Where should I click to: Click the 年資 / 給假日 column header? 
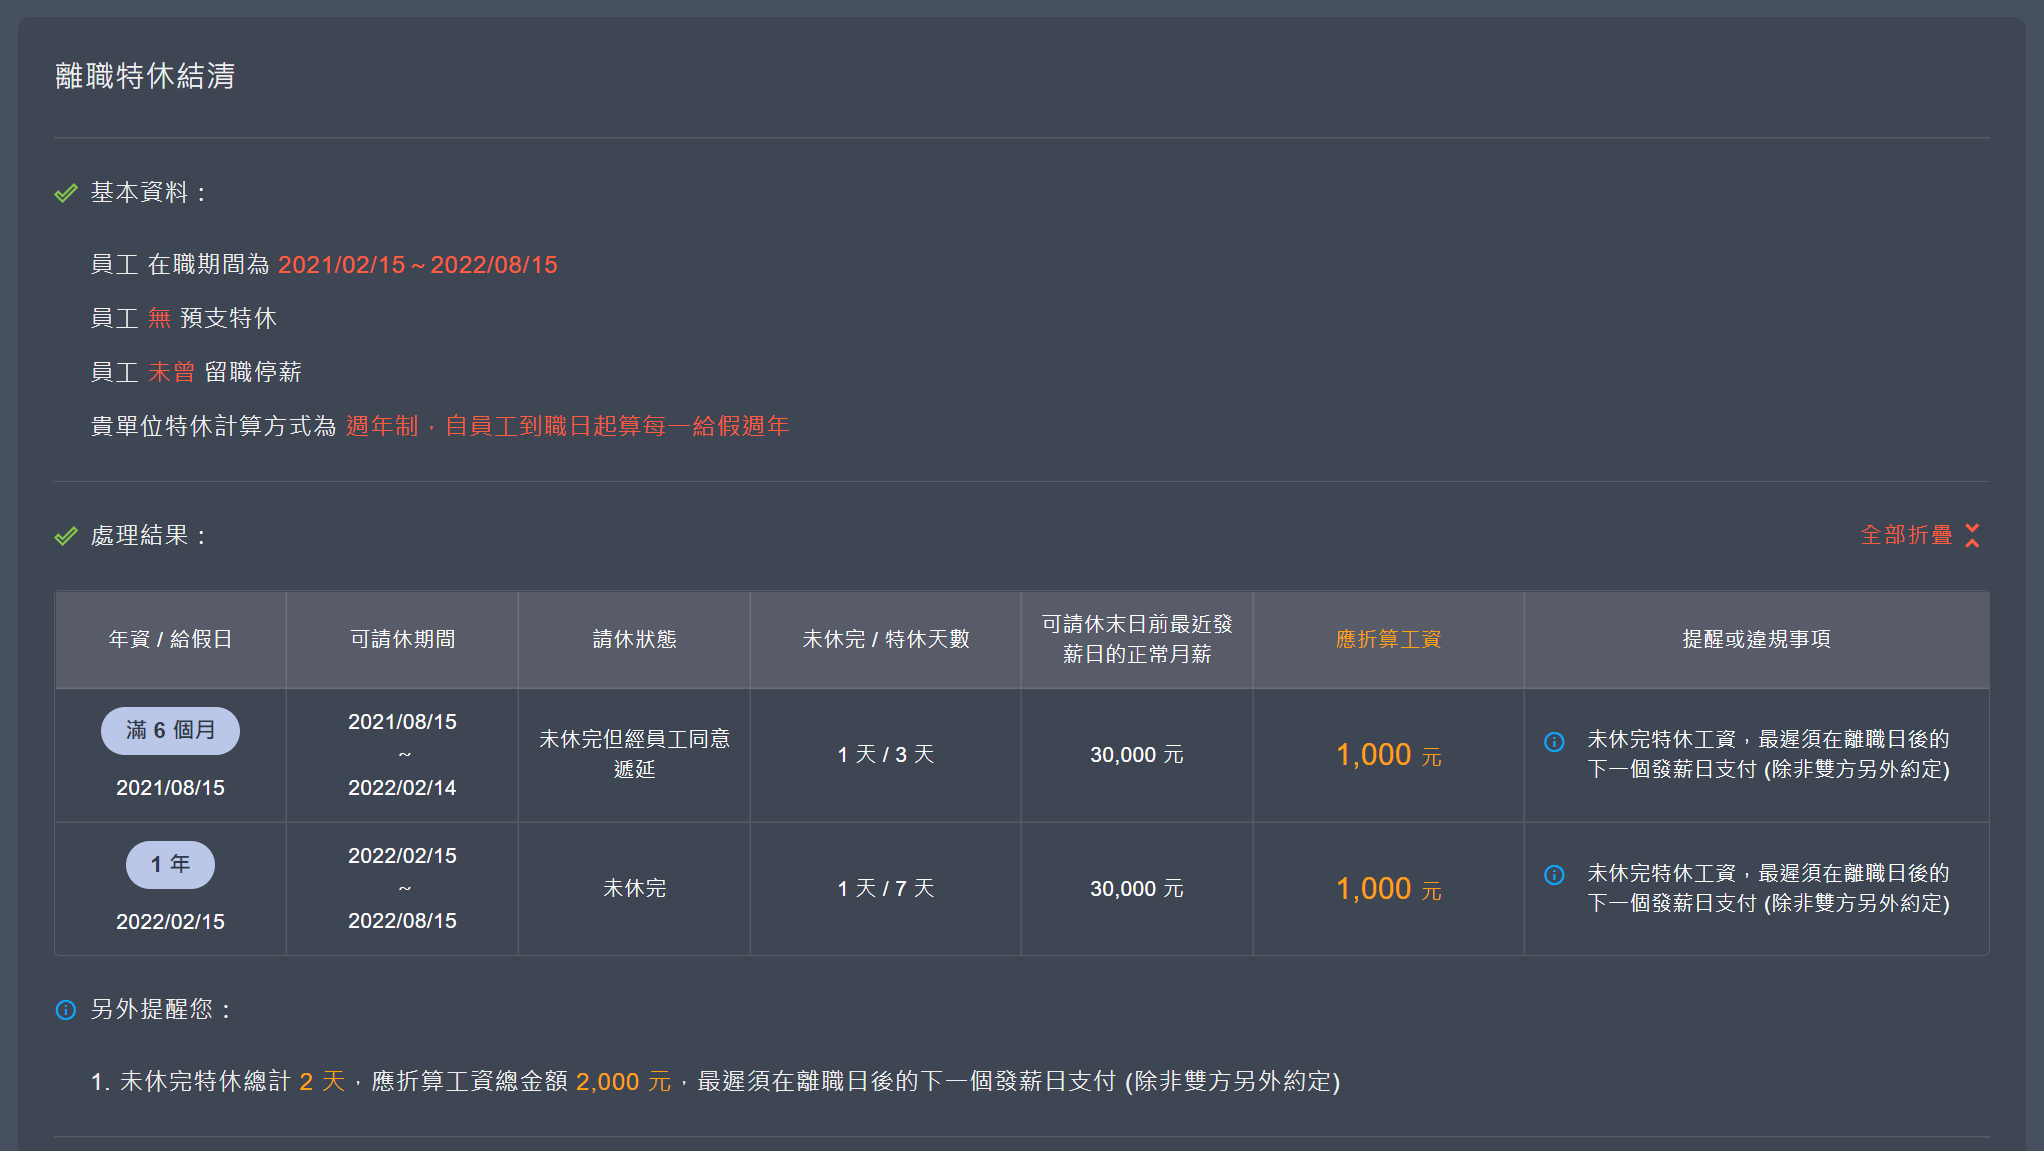coord(170,639)
